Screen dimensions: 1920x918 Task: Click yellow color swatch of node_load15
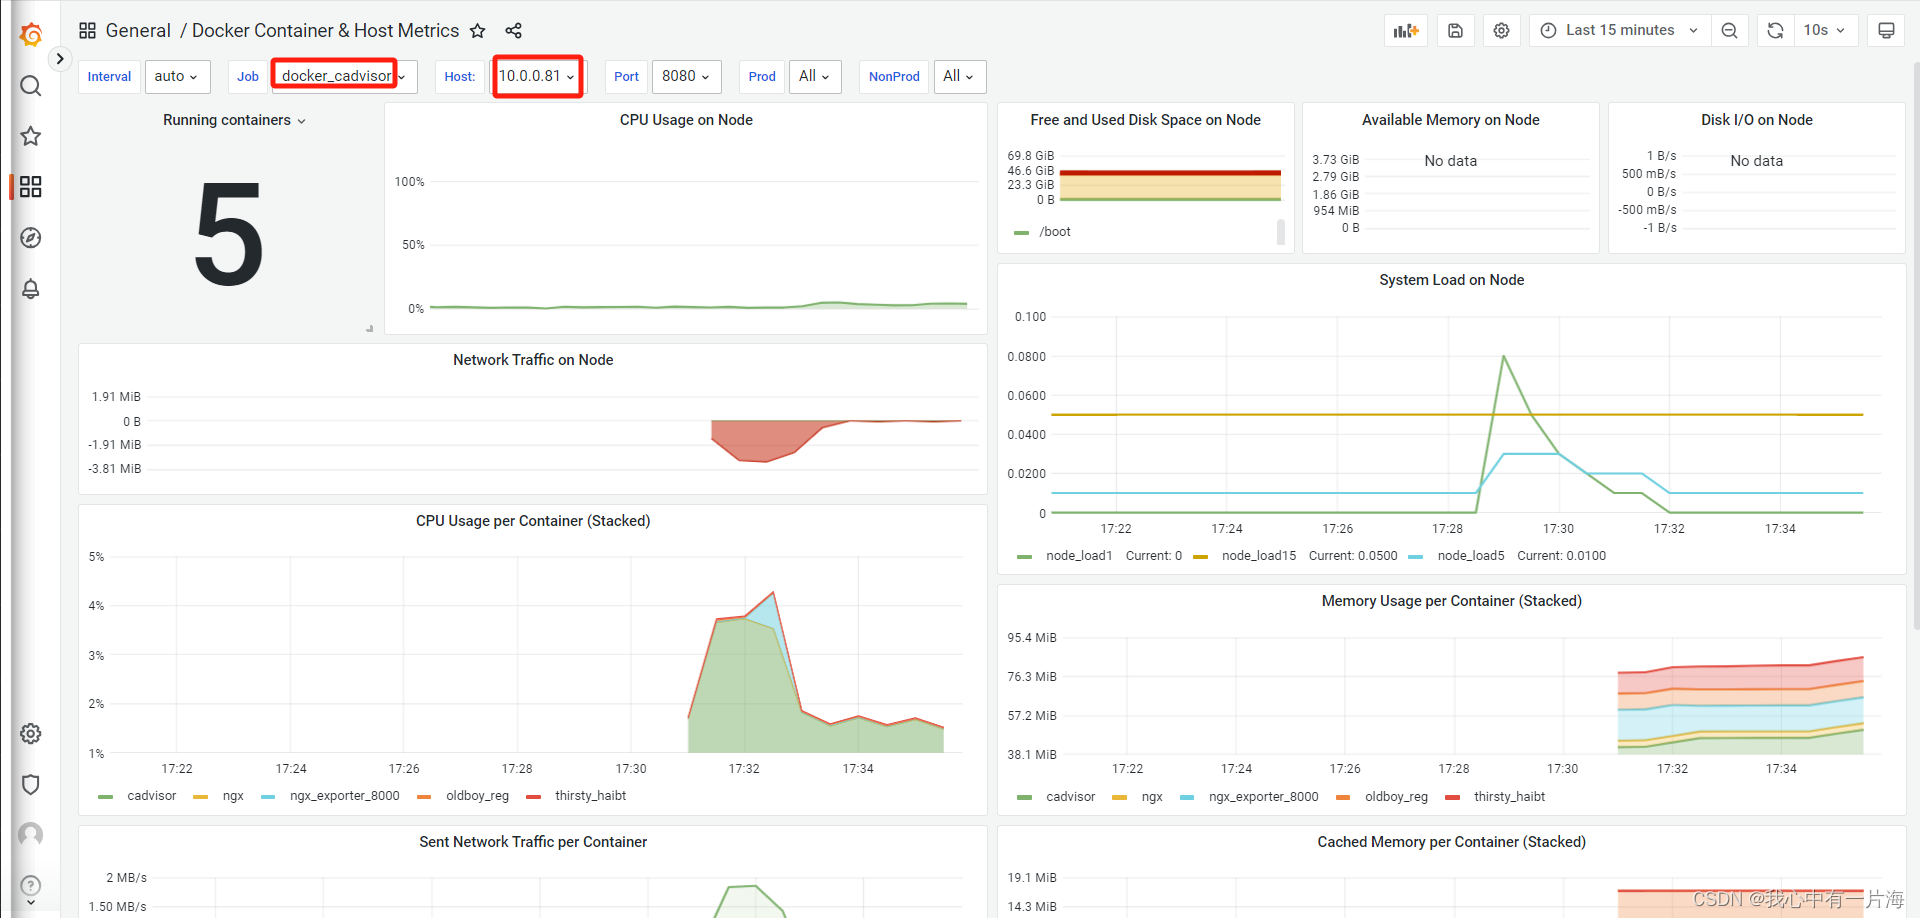(1201, 557)
